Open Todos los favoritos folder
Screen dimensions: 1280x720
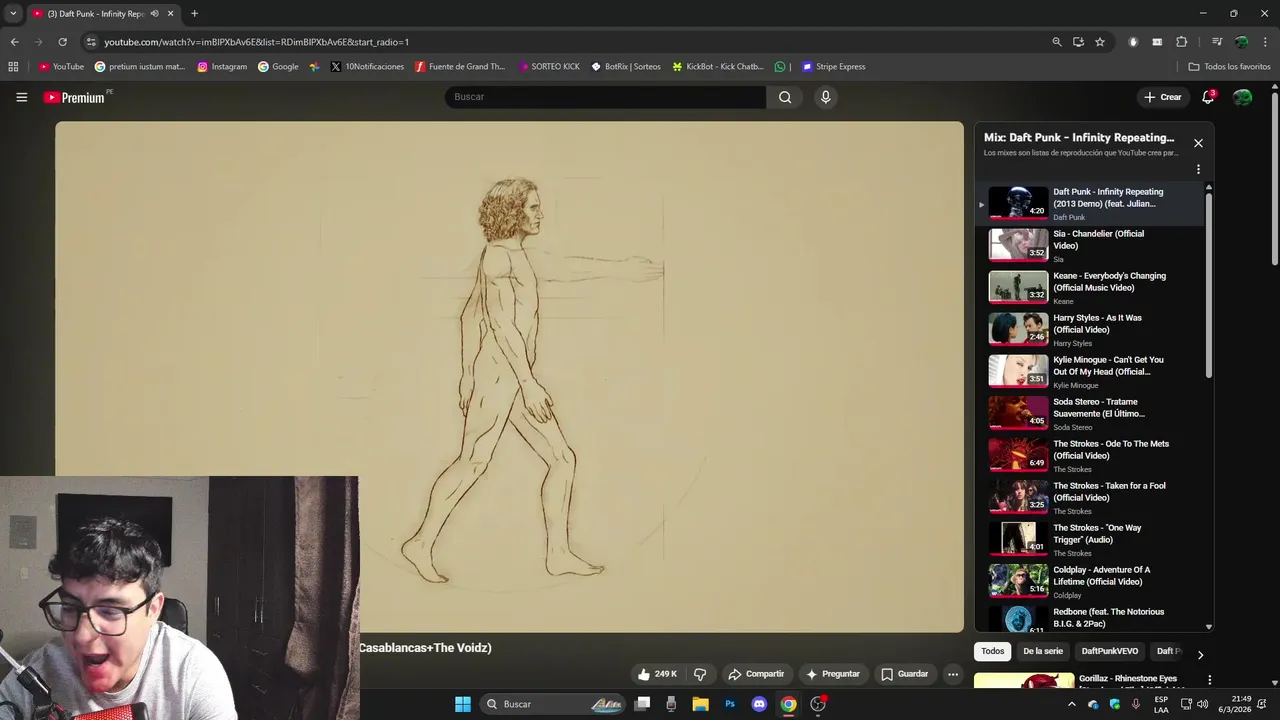tap(1229, 67)
